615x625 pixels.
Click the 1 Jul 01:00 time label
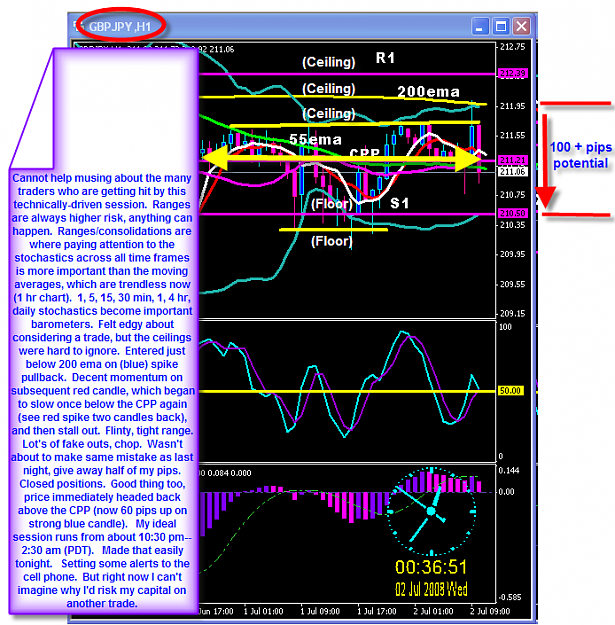263,611
